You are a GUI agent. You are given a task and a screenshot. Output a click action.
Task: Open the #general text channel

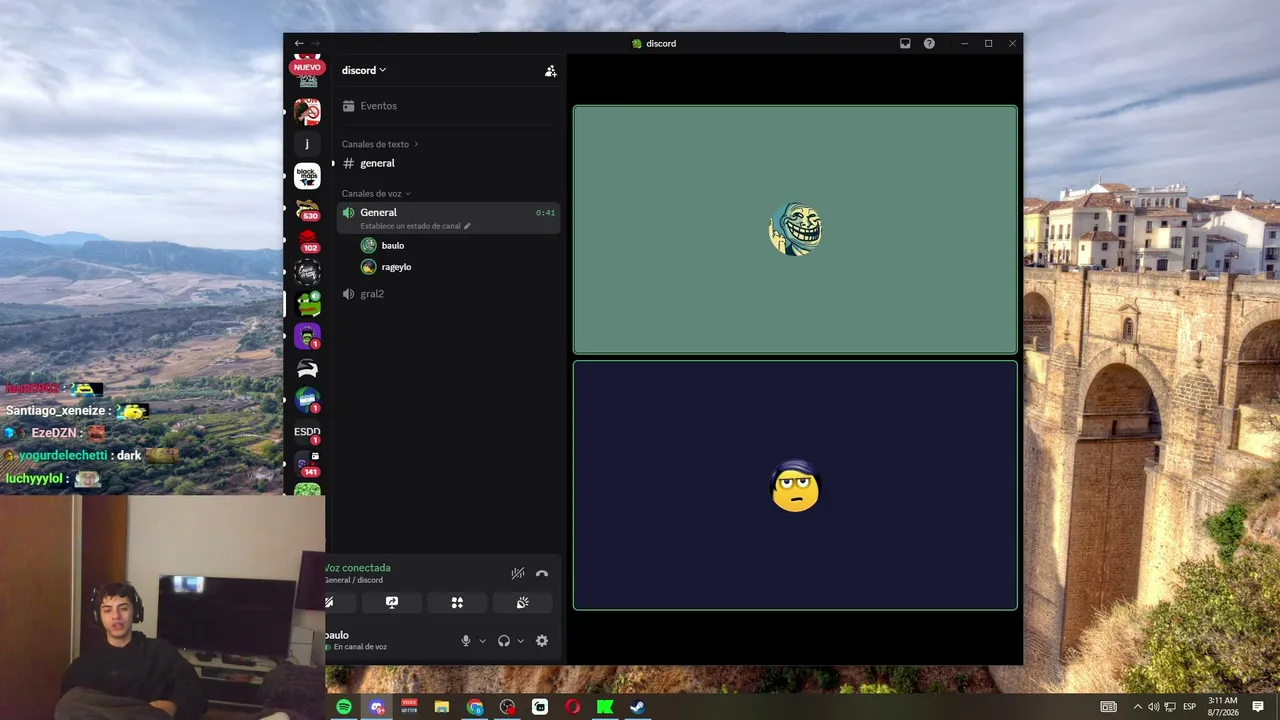[x=448, y=163]
